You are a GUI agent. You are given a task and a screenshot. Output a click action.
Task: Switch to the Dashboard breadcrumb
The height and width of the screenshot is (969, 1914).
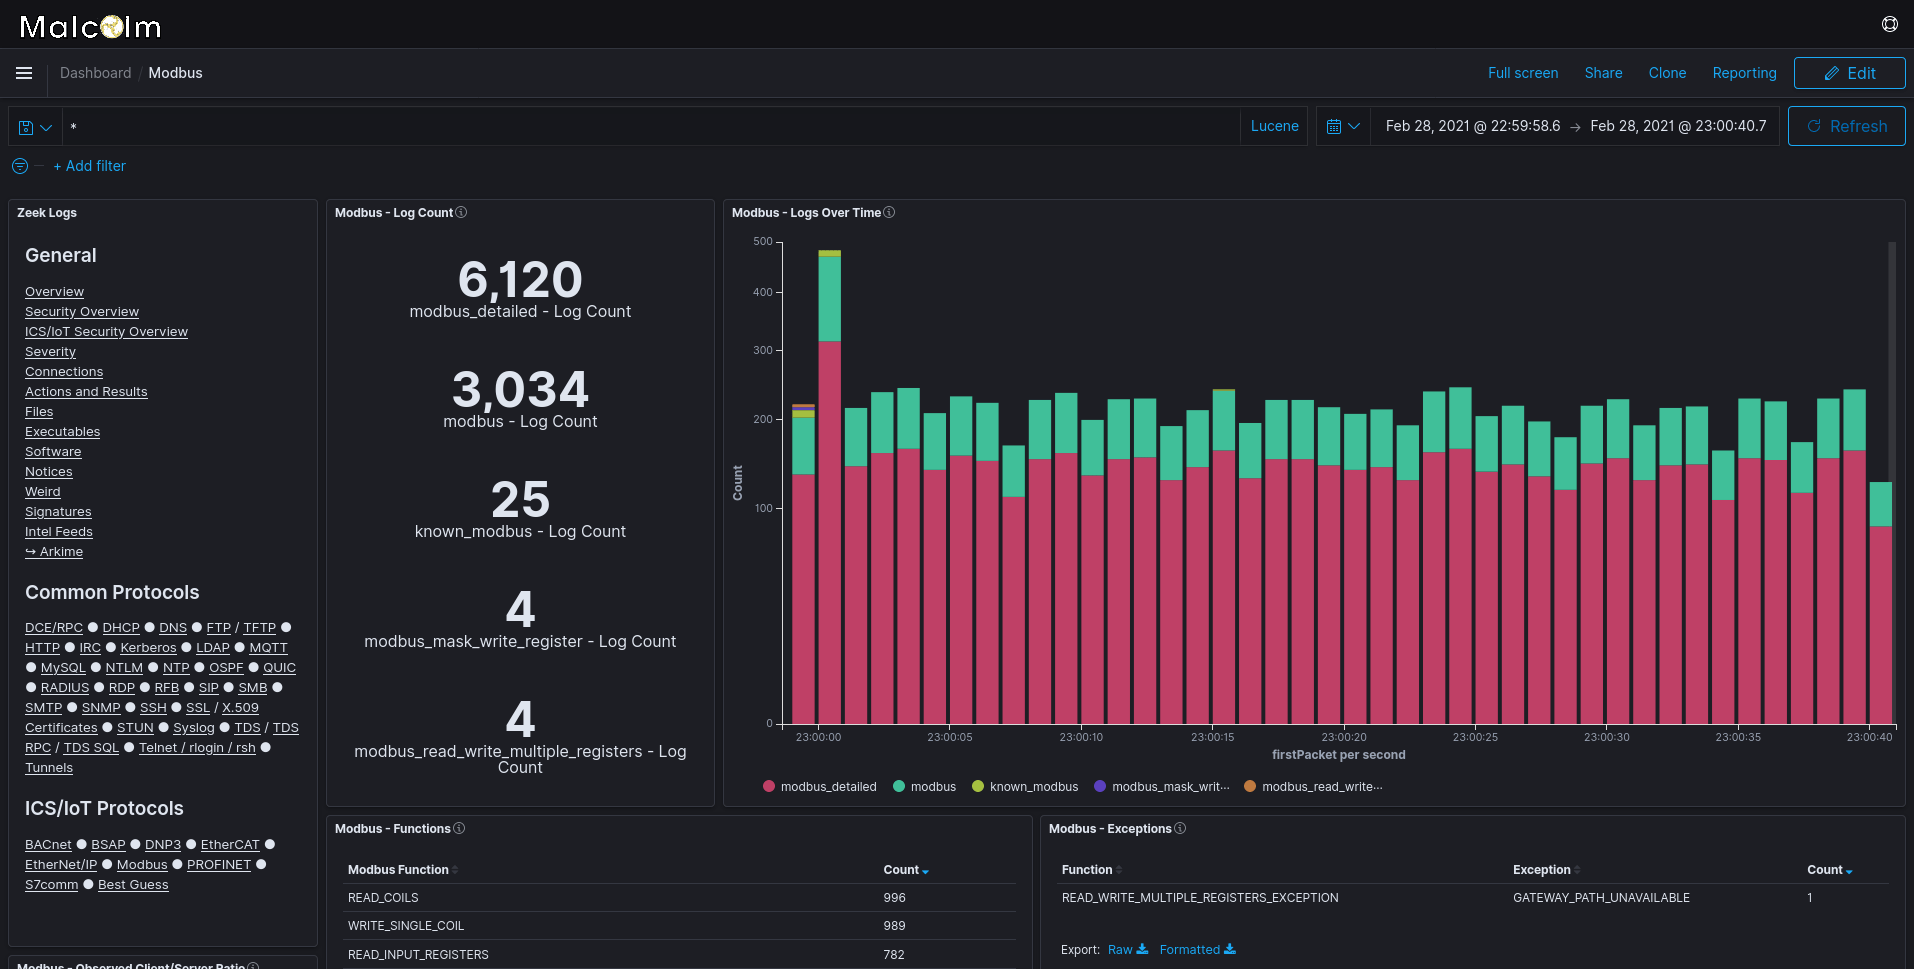click(x=95, y=73)
